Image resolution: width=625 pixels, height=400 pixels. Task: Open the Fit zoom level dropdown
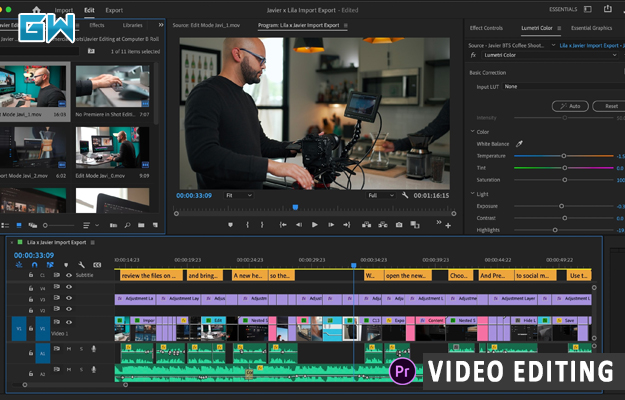pyautogui.click(x=239, y=196)
